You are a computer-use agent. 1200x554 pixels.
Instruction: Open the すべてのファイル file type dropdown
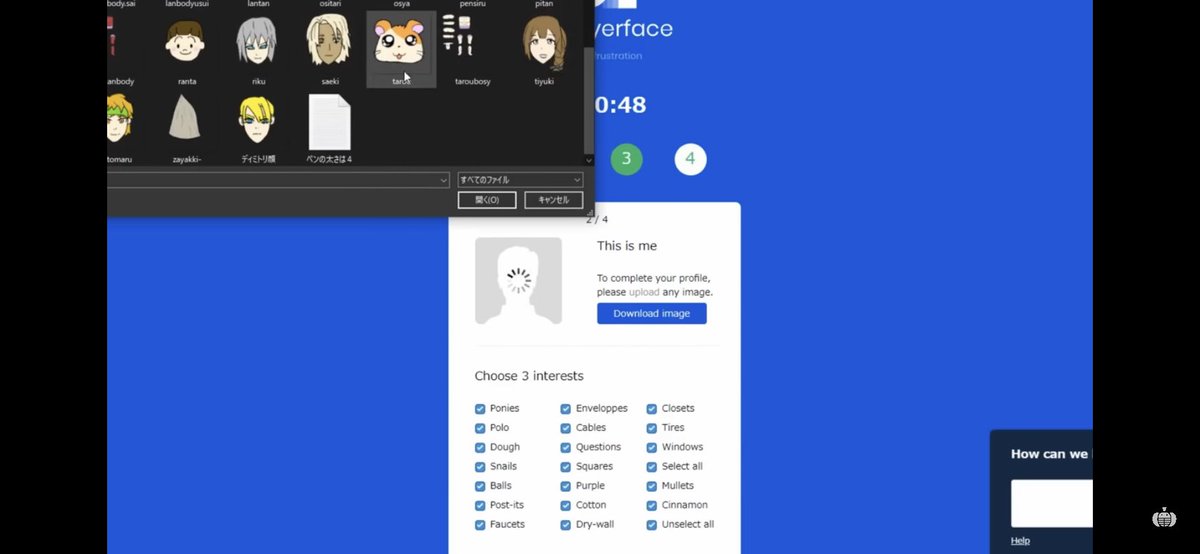[x=520, y=180]
